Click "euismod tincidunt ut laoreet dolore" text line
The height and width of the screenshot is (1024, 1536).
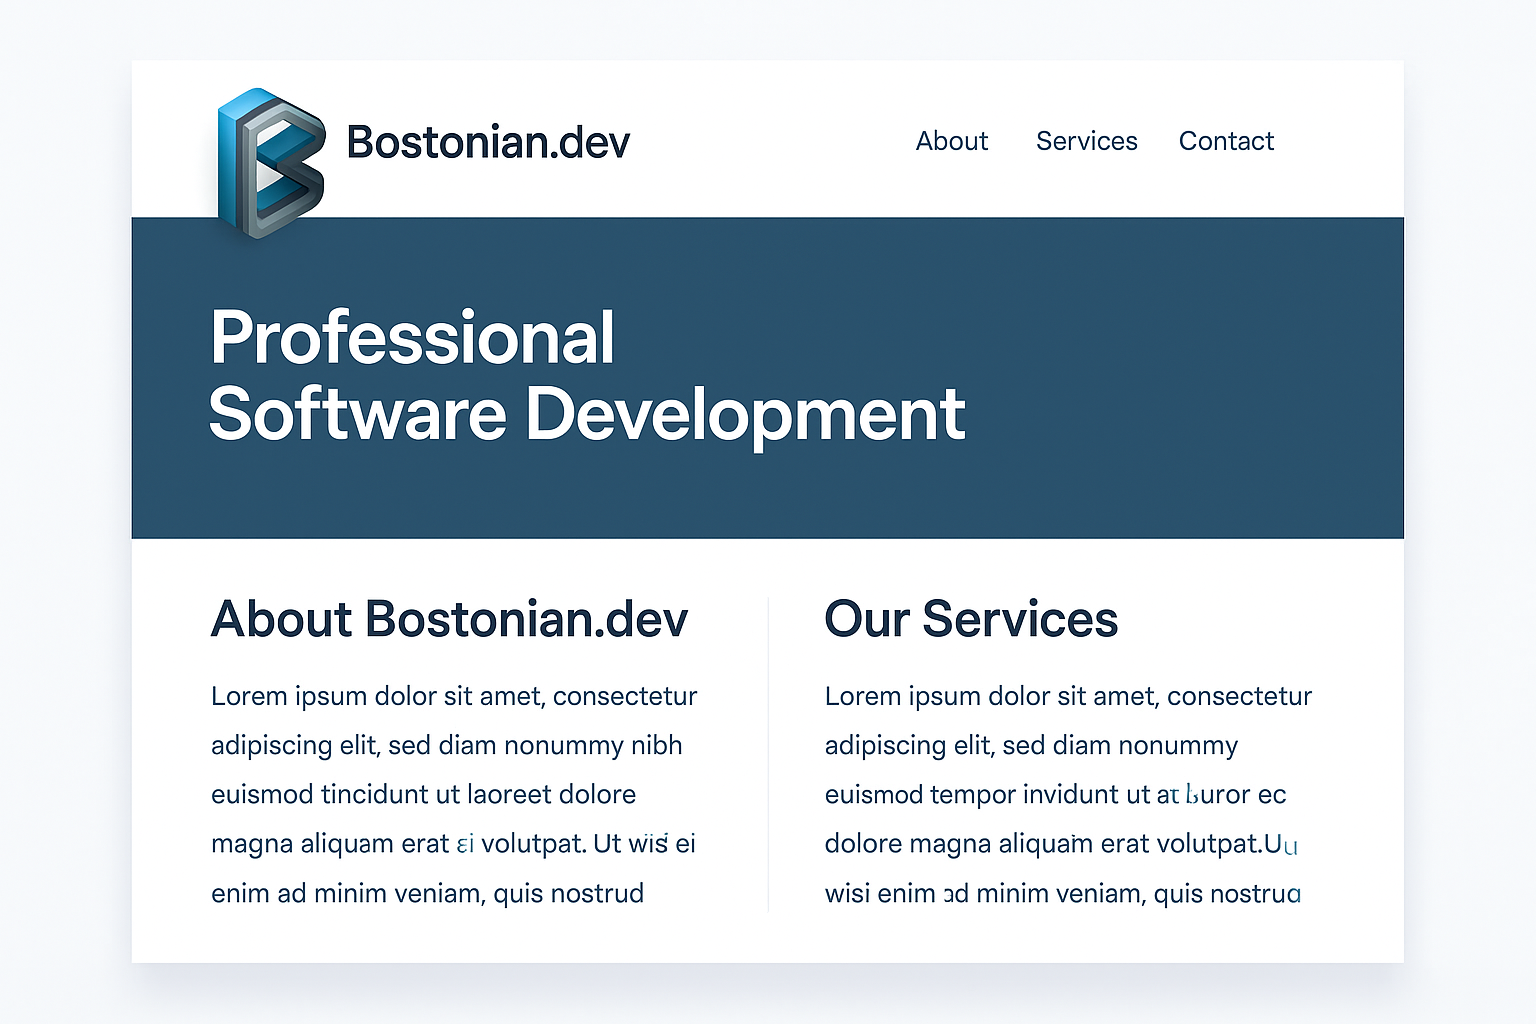[x=423, y=794]
